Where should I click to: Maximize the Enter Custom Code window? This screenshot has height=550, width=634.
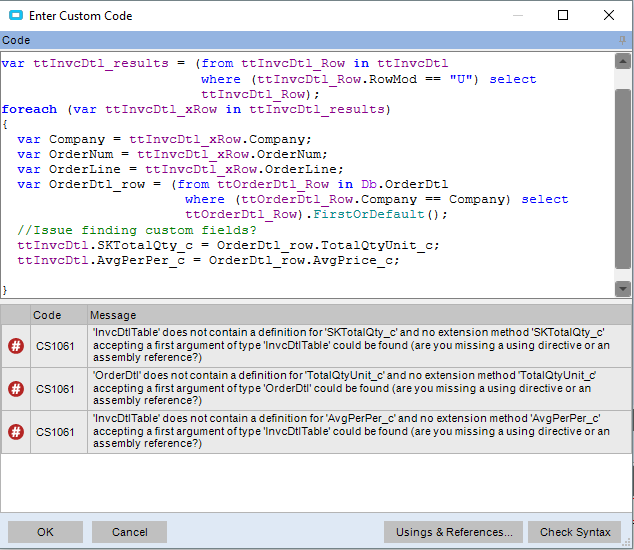pyautogui.click(x=563, y=15)
